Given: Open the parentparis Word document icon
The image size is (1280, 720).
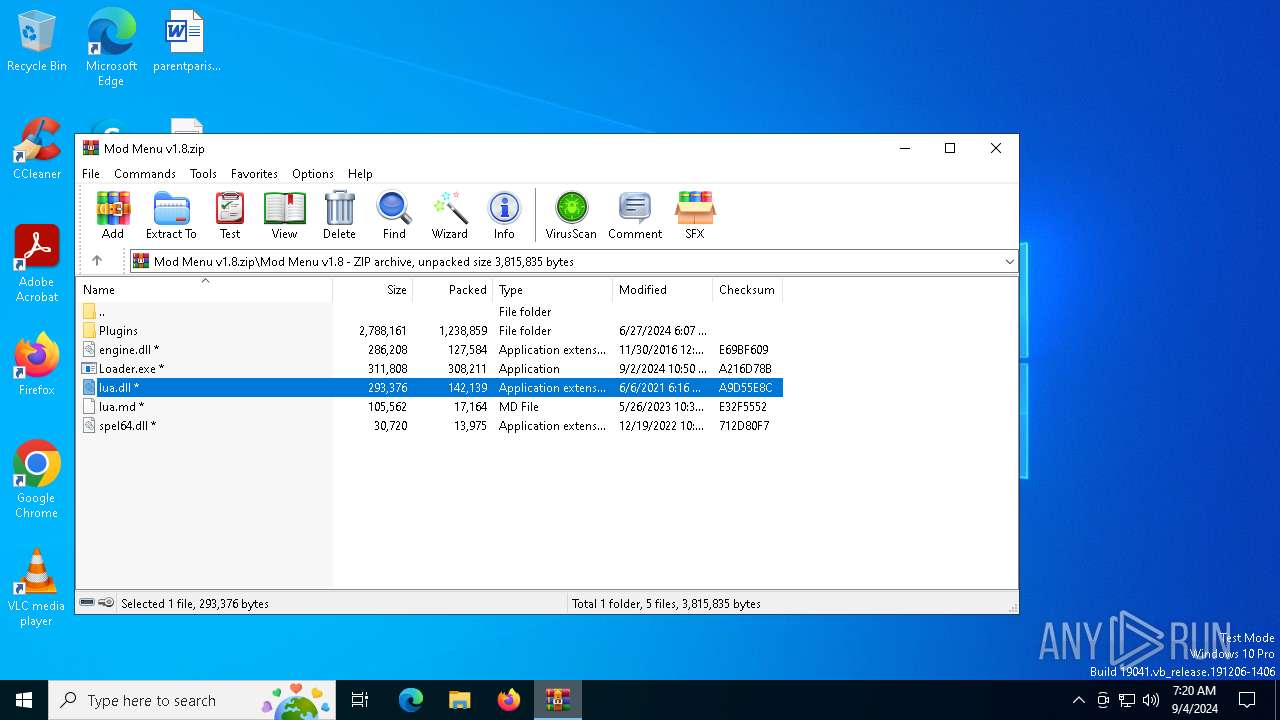Looking at the screenshot, I should click(186, 42).
